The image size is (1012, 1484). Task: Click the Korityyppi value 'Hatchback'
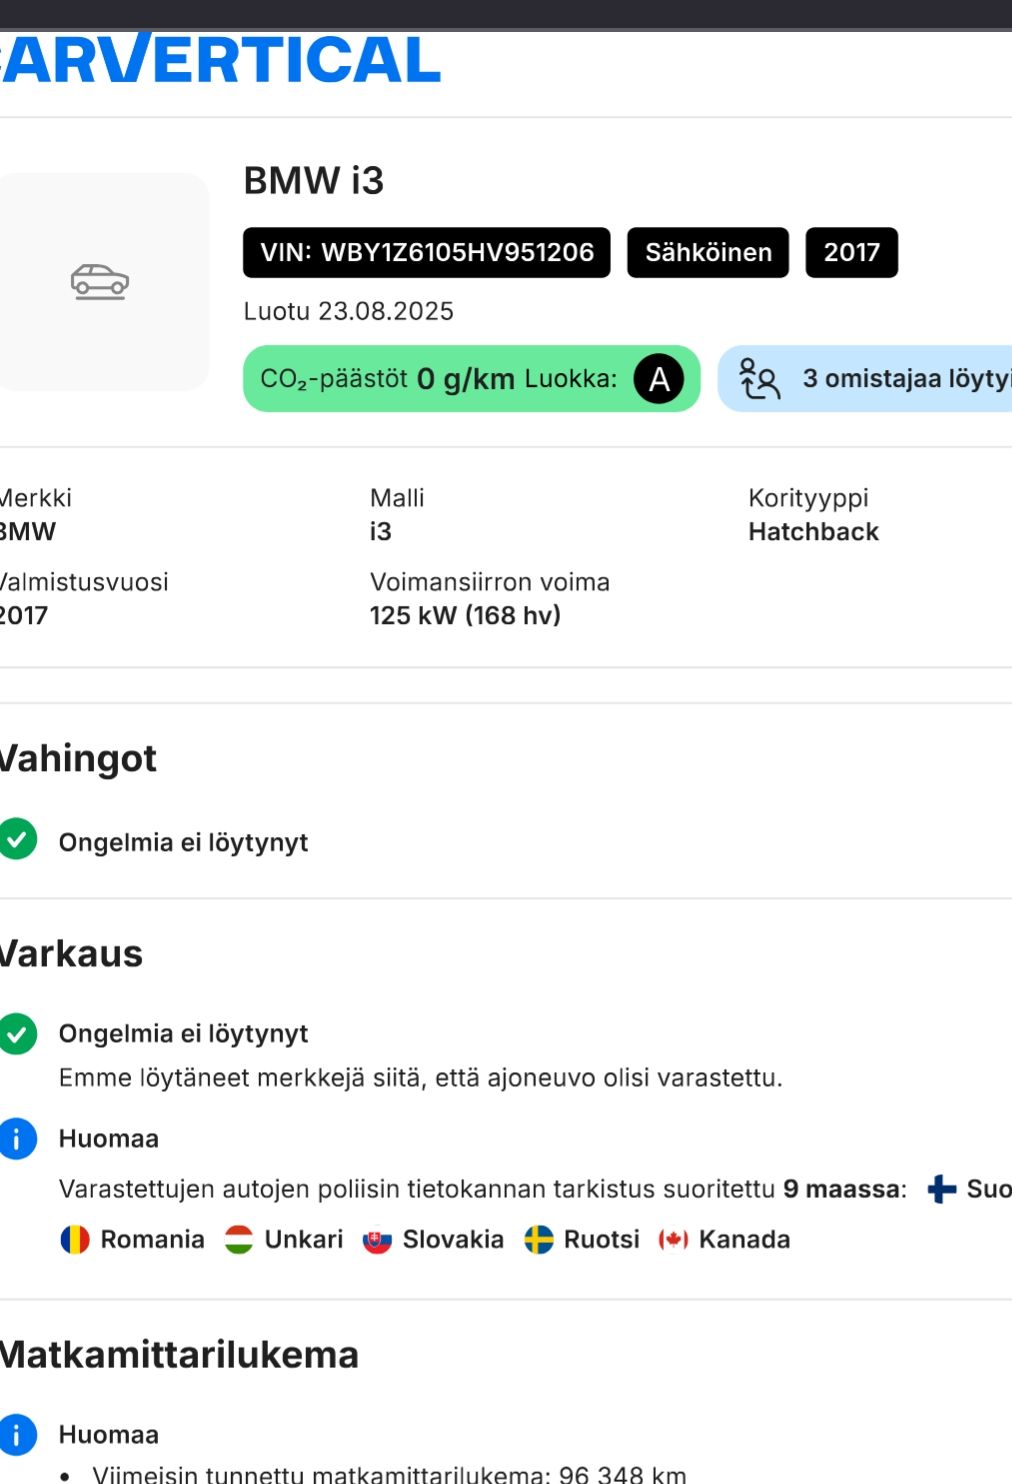[x=814, y=532]
